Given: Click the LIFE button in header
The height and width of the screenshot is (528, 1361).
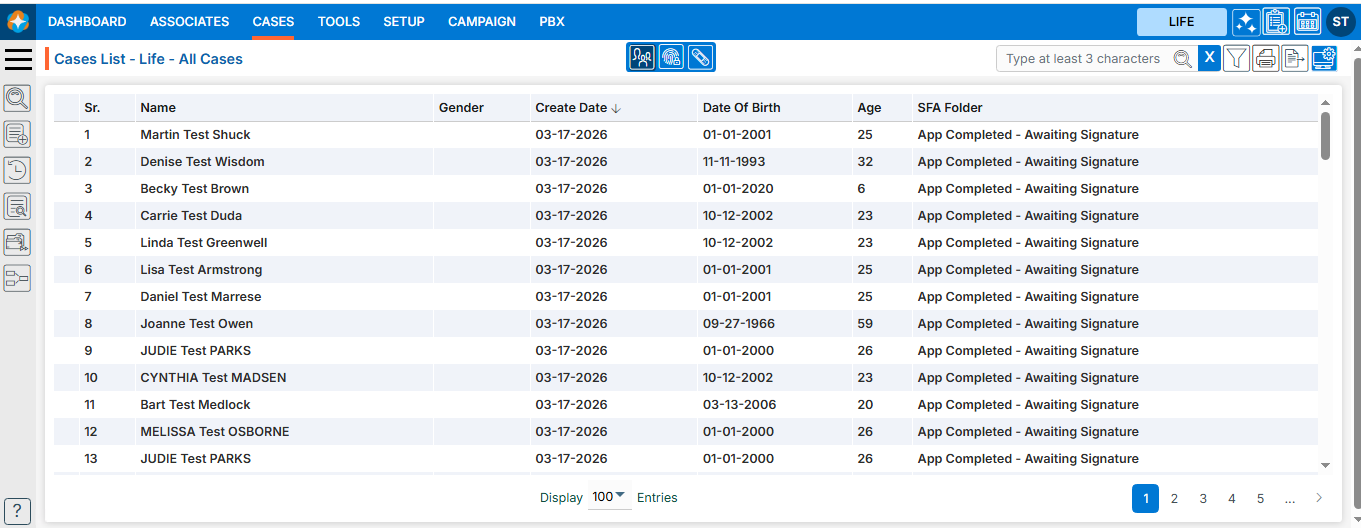Looking at the screenshot, I should pyautogui.click(x=1181, y=22).
